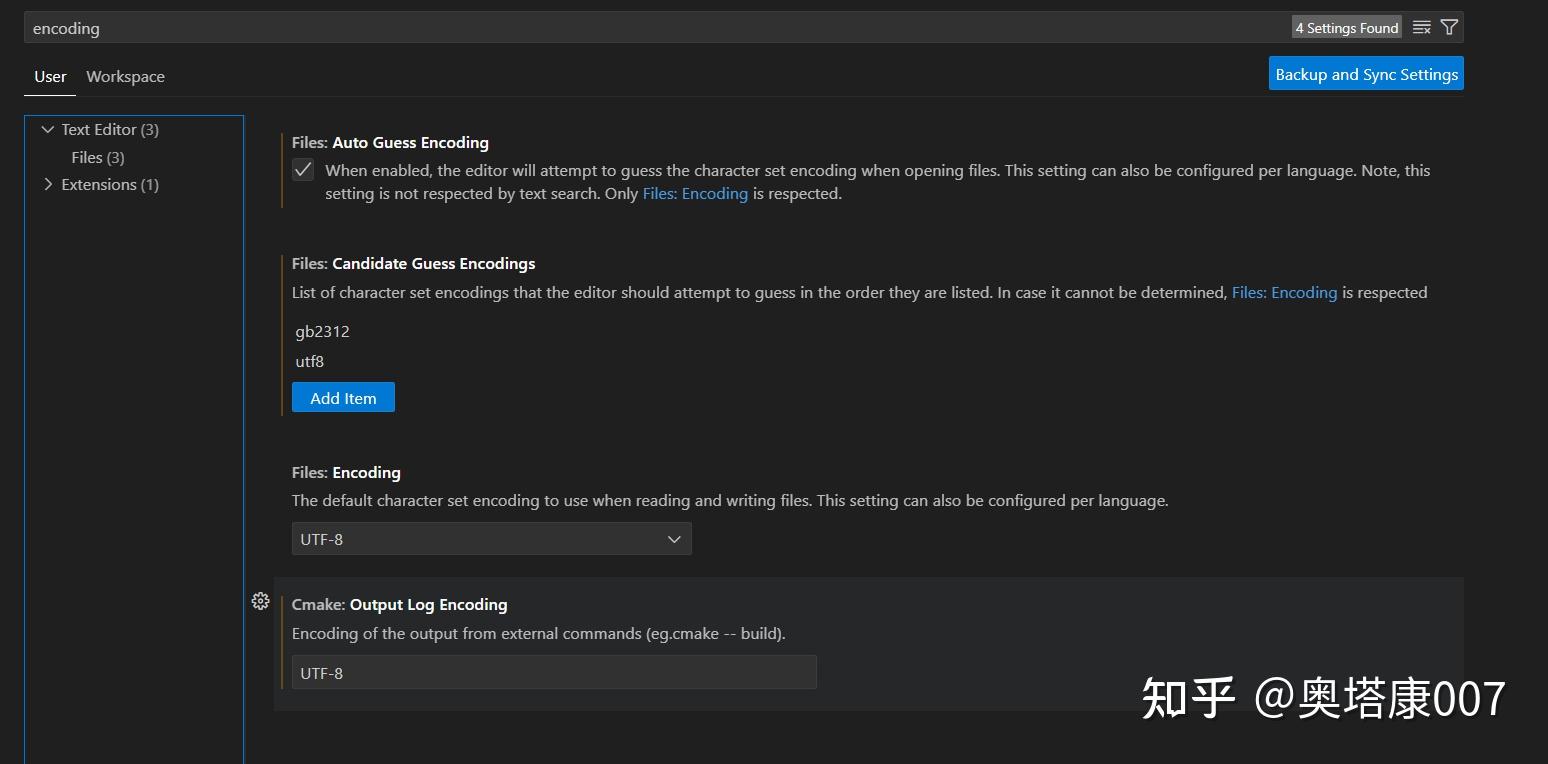The width and height of the screenshot is (1548, 764).
Task: Collapse the Text Editor section
Action: point(47,129)
